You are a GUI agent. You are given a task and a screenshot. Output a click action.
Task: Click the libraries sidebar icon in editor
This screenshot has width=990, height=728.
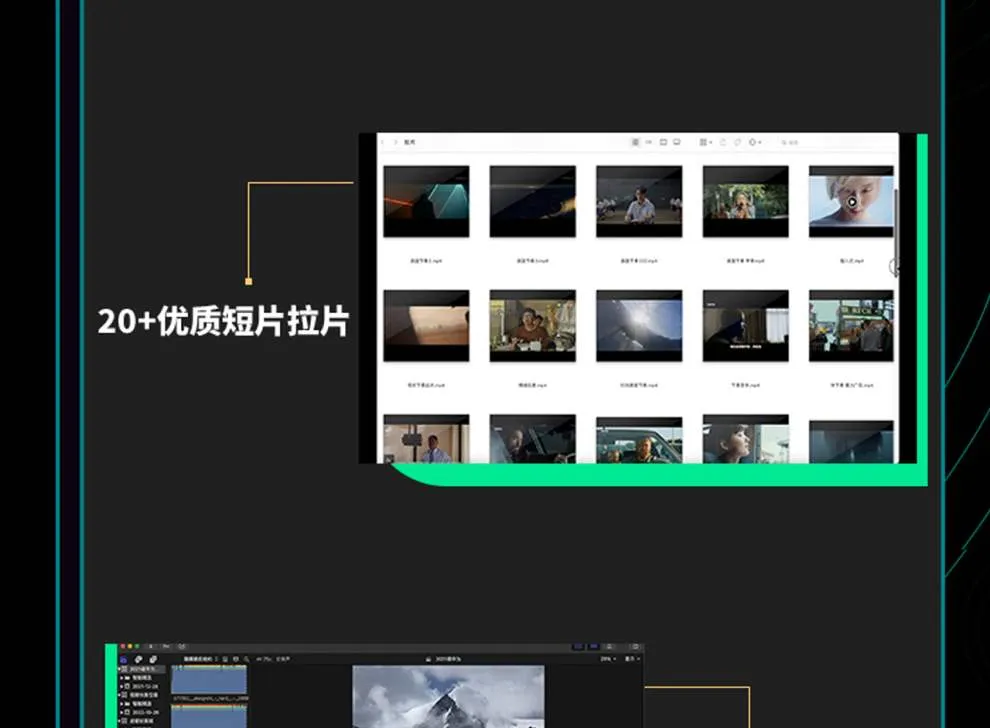point(124,659)
